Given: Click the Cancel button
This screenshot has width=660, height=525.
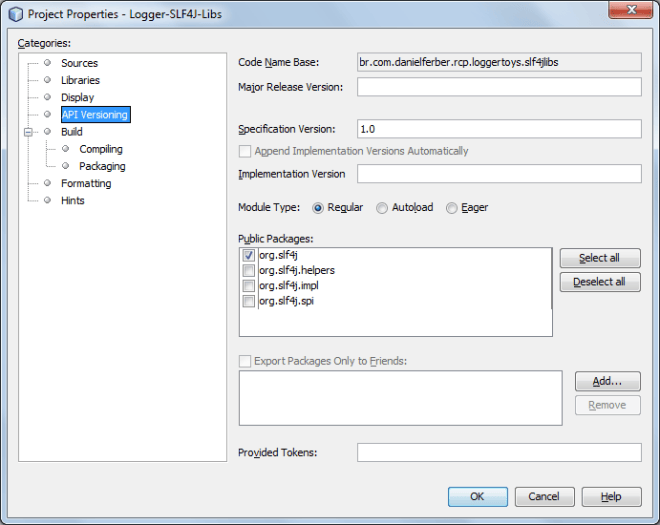Looking at the screenshot, I should (x=544, y=497).
